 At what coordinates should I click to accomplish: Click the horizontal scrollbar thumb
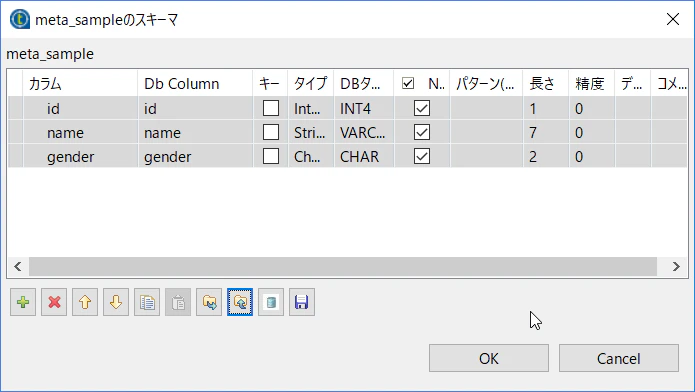tap(343, 267)
